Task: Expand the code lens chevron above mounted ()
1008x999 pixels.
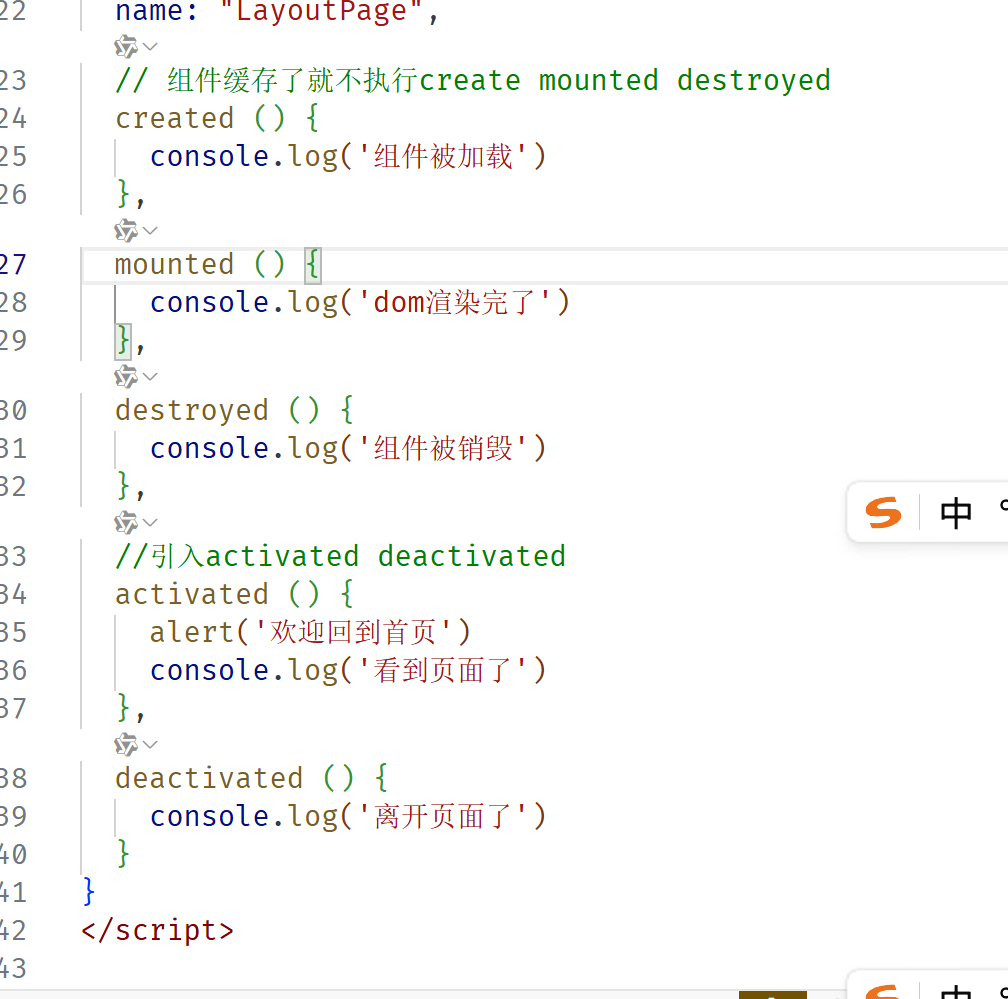Action: coord(150,230)
